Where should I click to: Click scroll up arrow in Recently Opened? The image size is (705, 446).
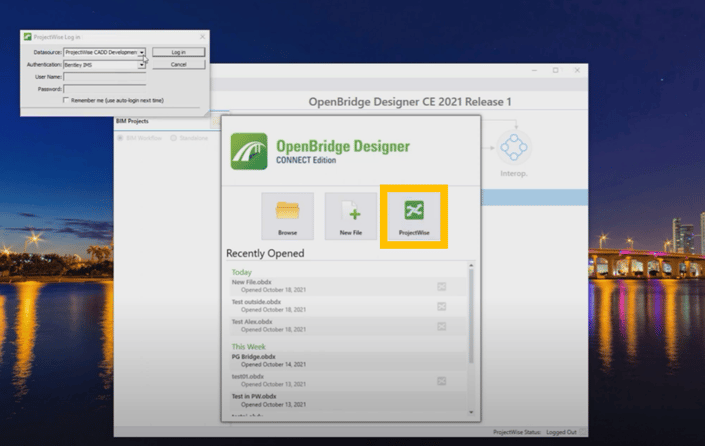click(x=471, y=265)
